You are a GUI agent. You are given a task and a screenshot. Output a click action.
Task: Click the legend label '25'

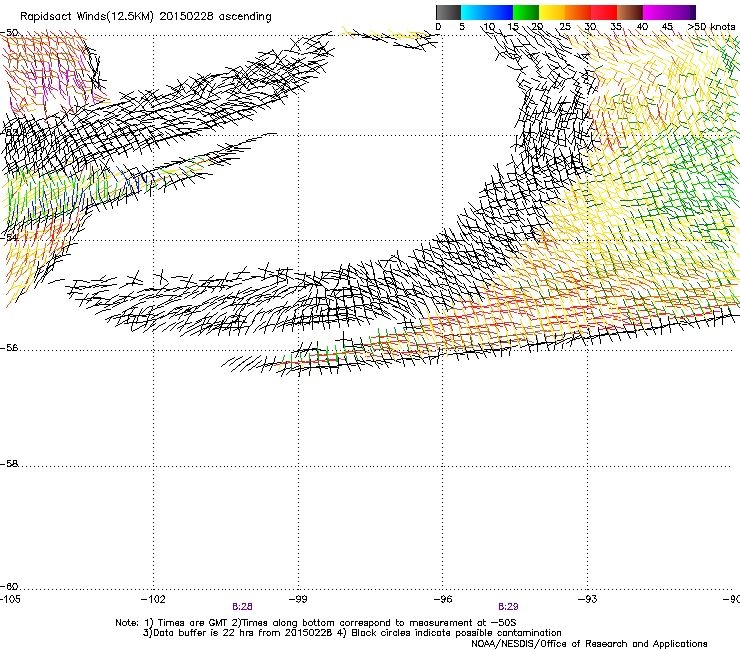click(x=565, y=27)
